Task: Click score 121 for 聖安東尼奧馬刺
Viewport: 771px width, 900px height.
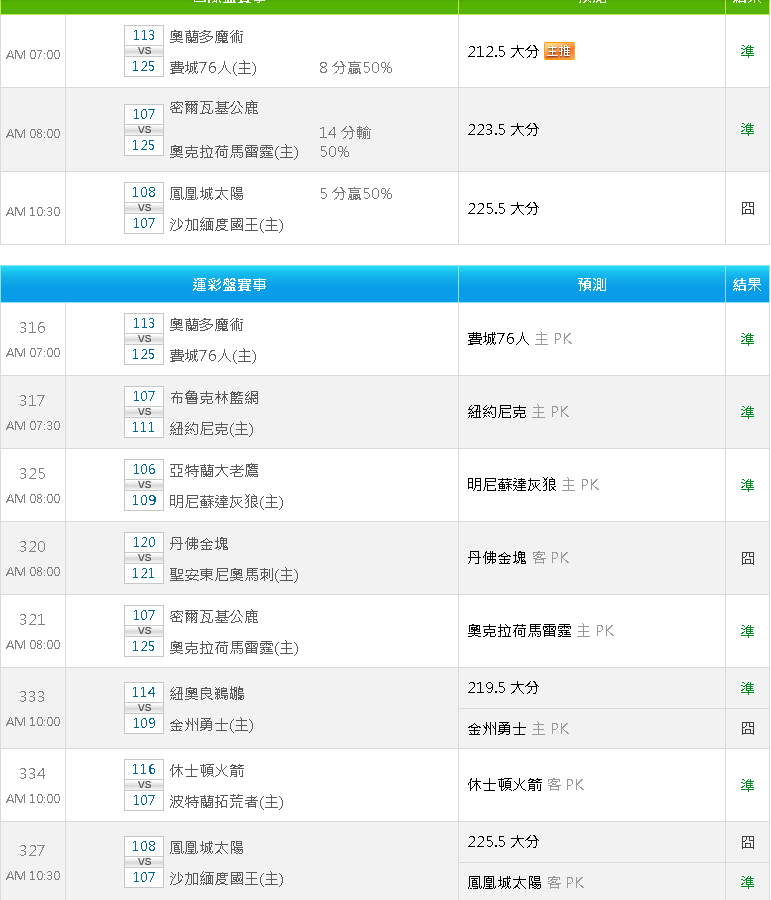Action: coord(144,573)
